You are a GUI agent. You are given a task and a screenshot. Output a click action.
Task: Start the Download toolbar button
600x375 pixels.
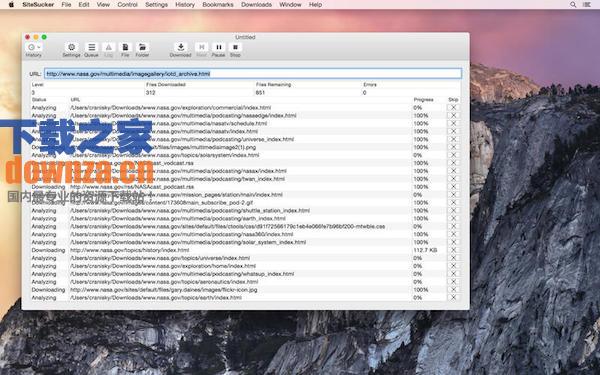(x=181, y=47)
